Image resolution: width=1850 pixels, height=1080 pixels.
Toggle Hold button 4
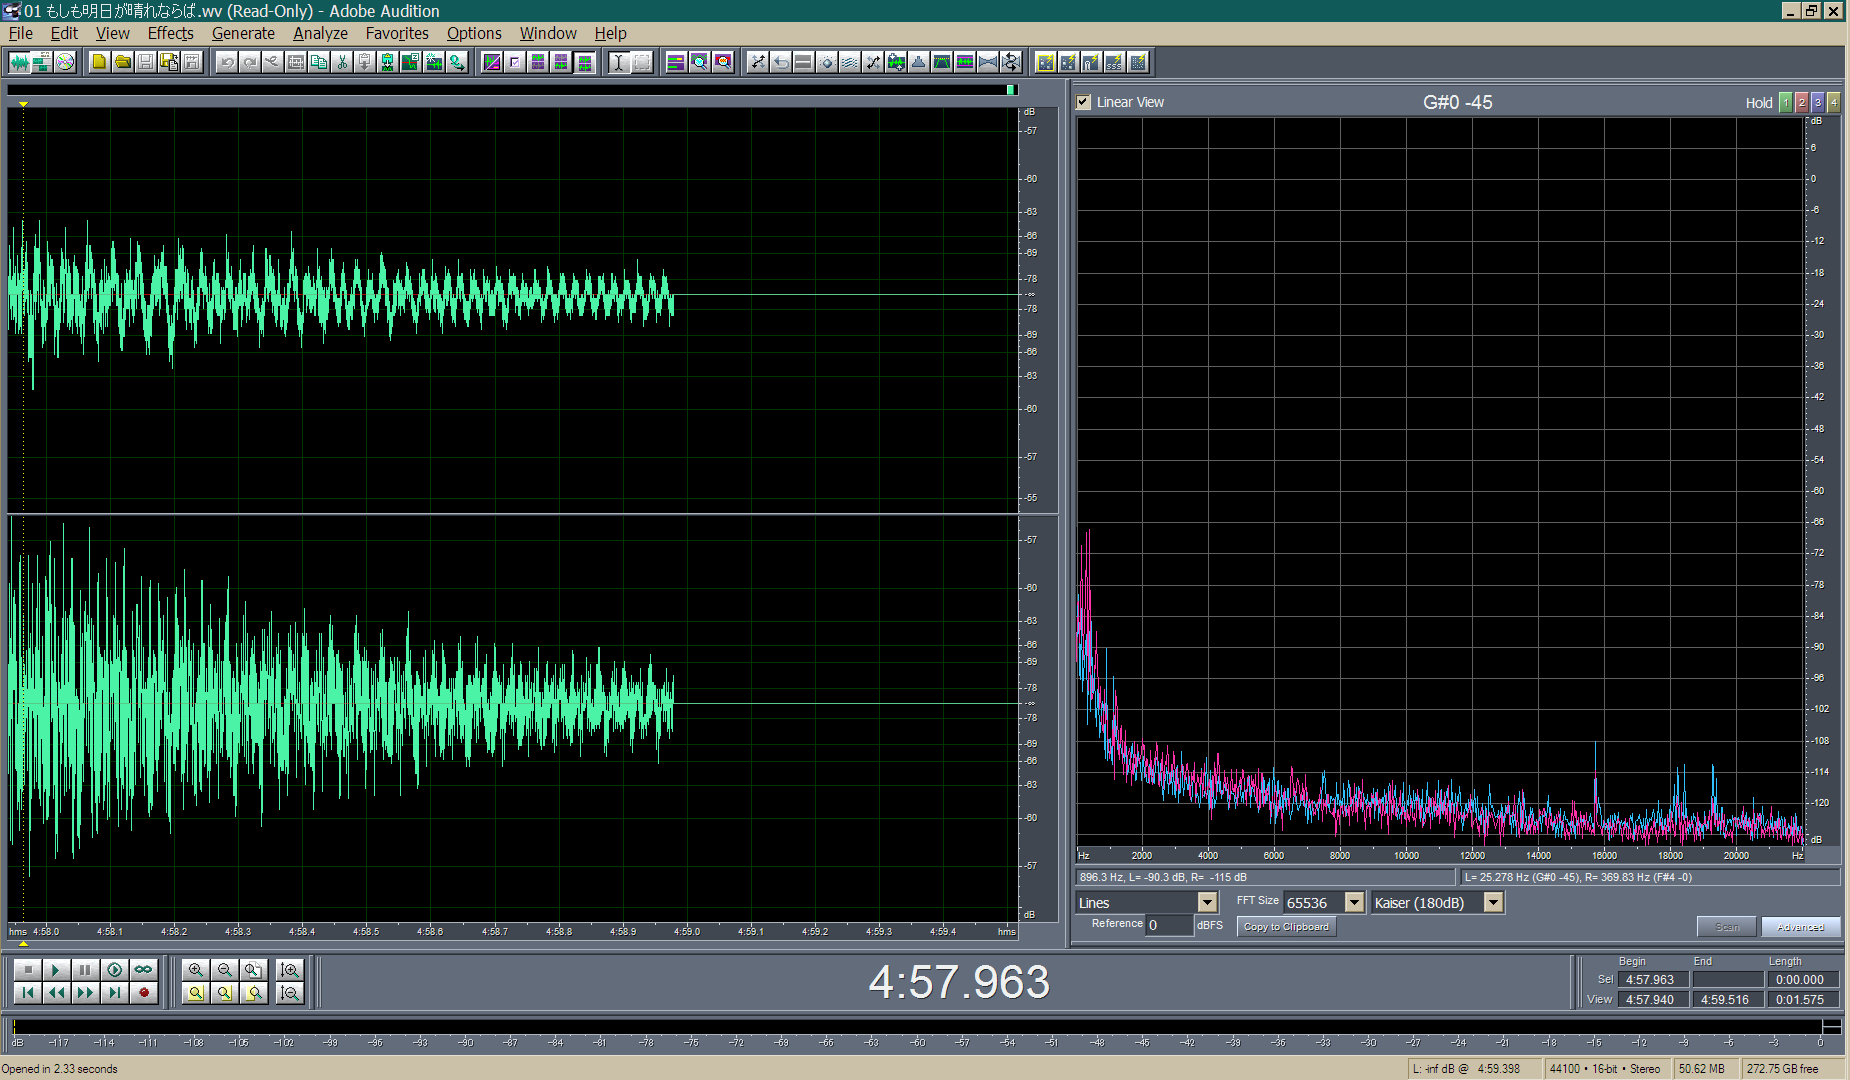pyautogui.click(x=1834, y=102)
